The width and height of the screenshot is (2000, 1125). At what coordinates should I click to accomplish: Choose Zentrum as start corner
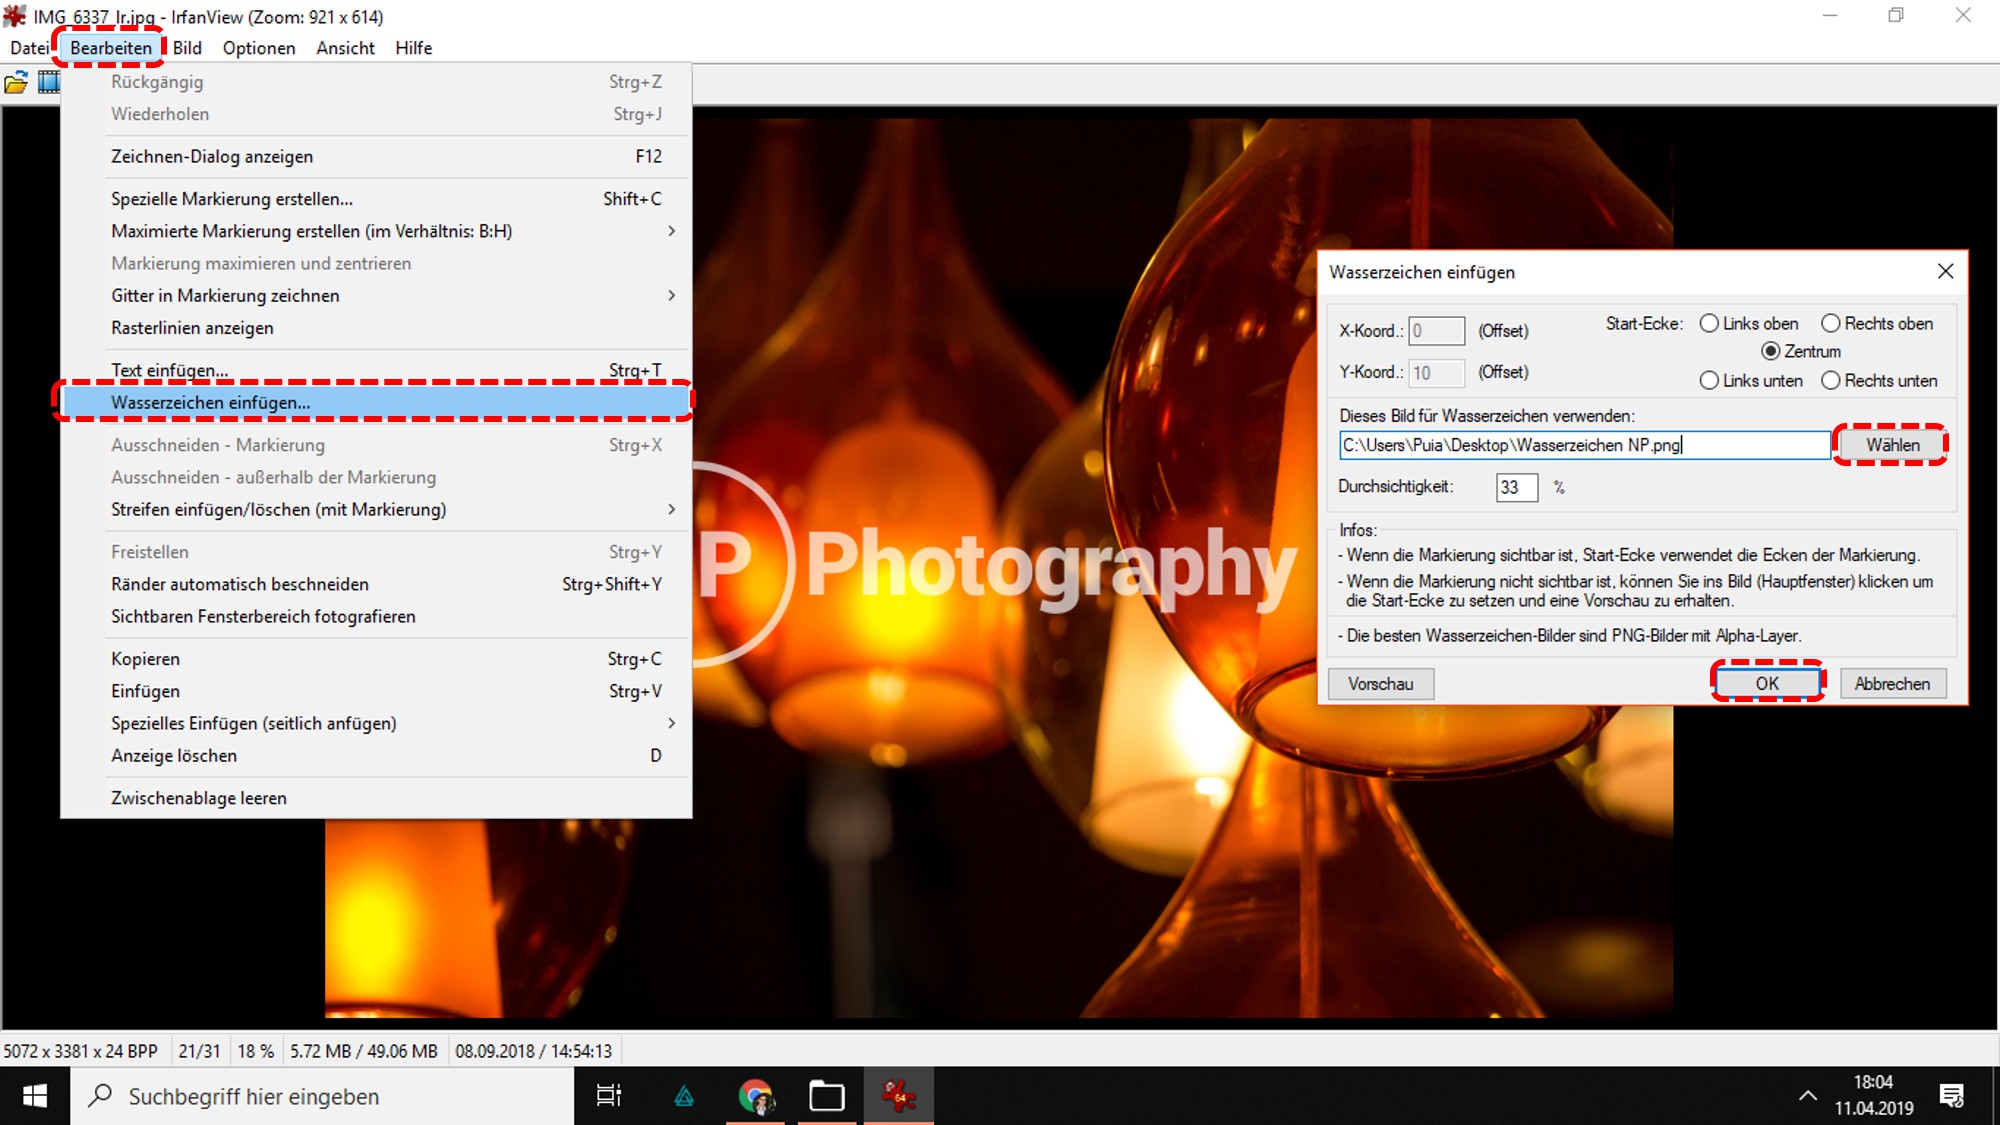1771,352
